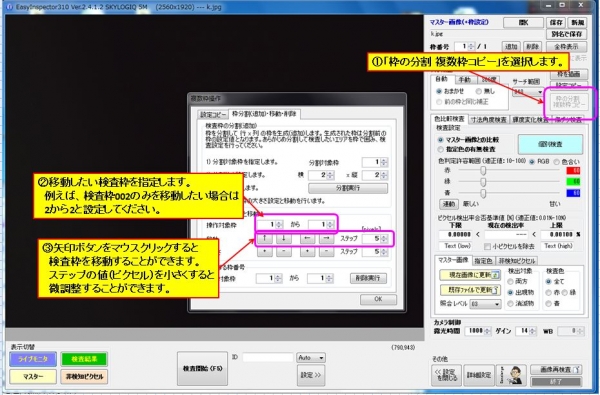The width and height of the screenshot is (600, 395).
Task: Click the Storage man avatar icon
Action: [x=512, y=375]
